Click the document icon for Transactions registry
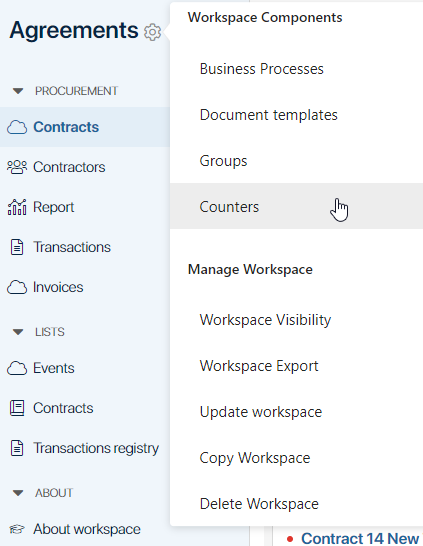423x546 pixels. (17, 448)
